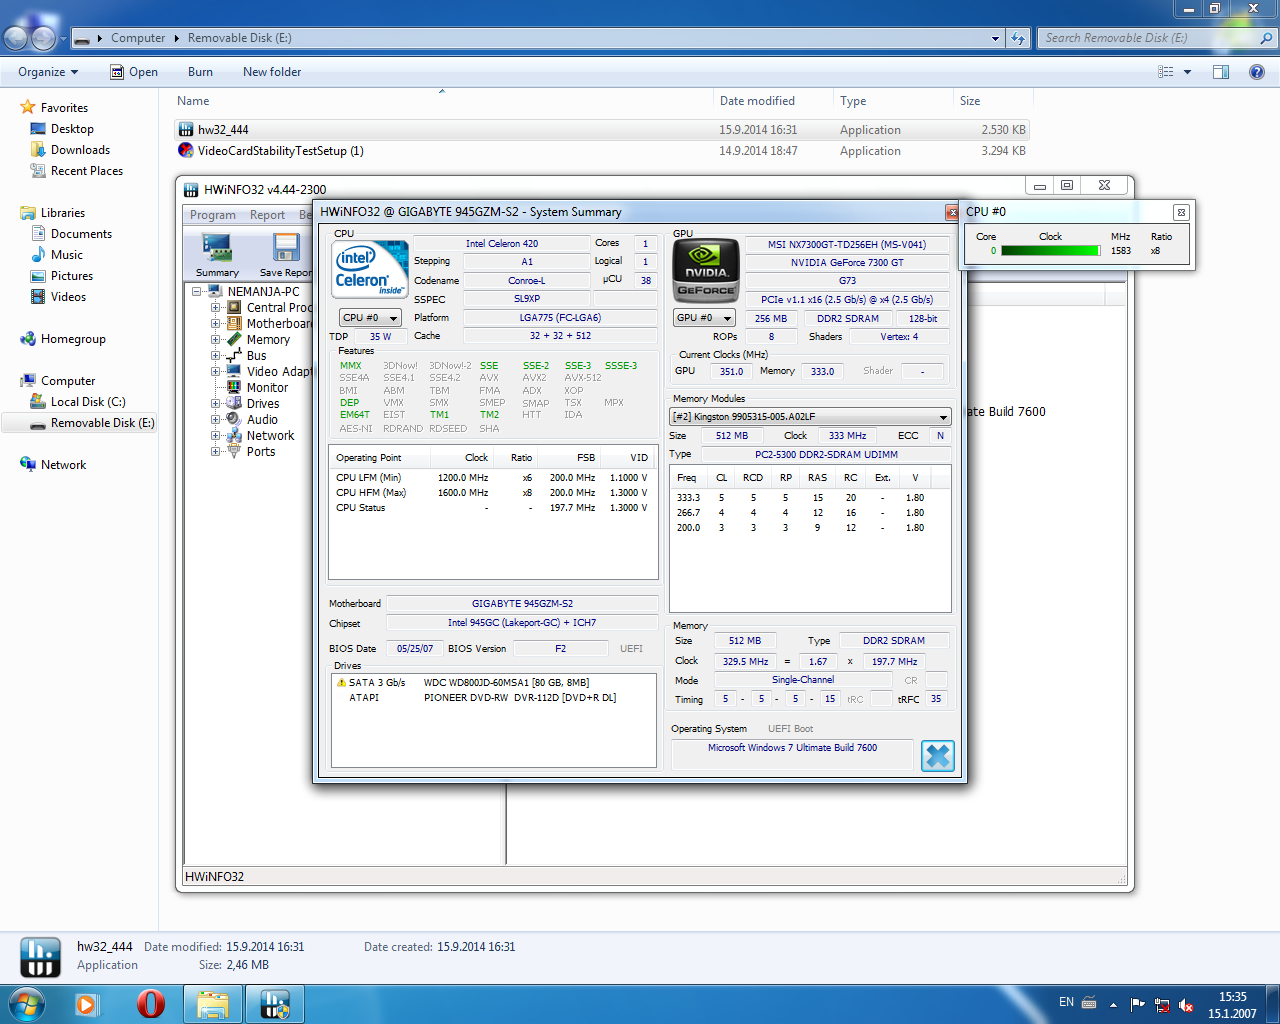Open the Opera browser from taskbar
The image size is (1280, 1024).
tap(151, 1003)
